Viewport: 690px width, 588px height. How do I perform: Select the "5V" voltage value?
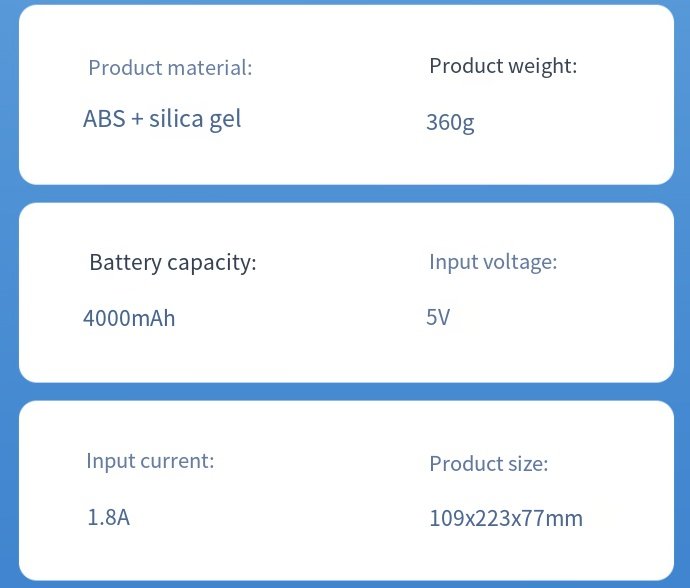[x=438, y=318]
